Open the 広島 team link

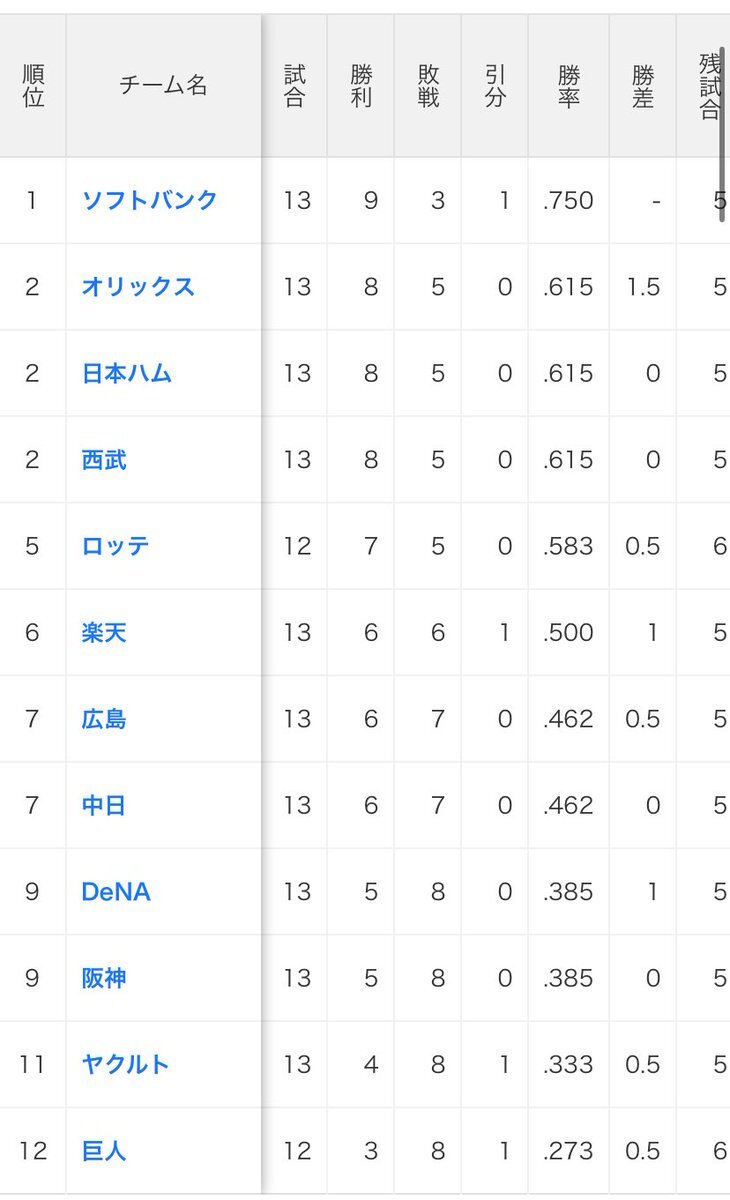104,719
